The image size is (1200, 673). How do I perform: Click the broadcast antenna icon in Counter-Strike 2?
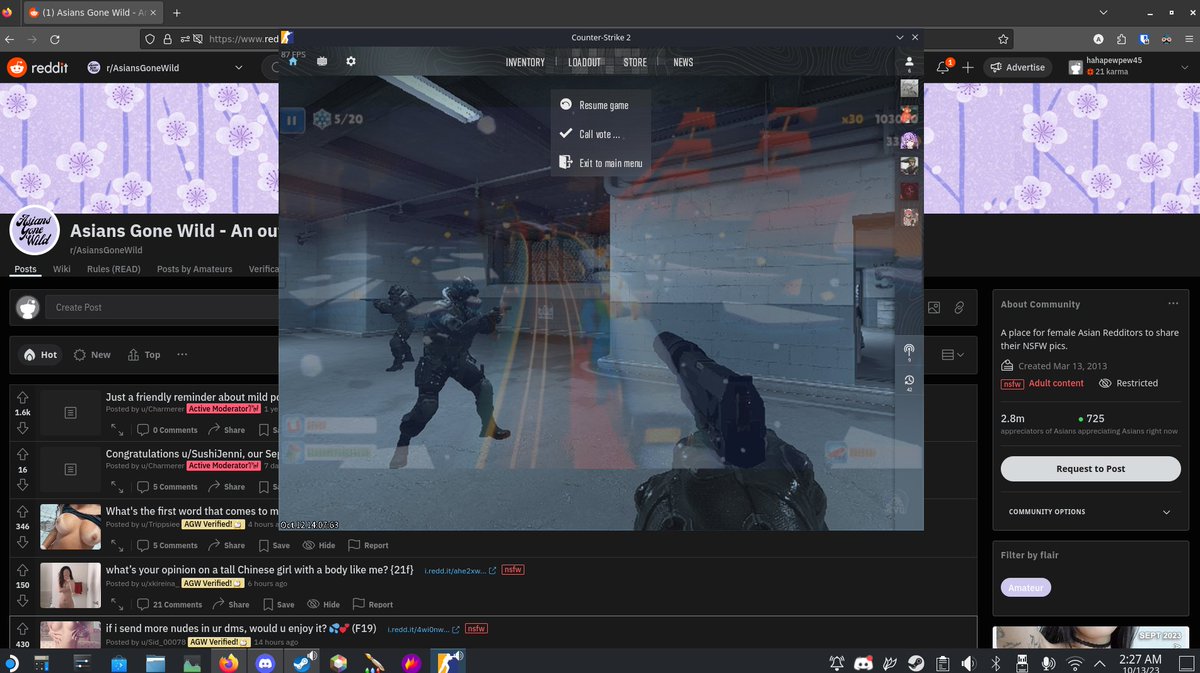[x=909, y=351]
